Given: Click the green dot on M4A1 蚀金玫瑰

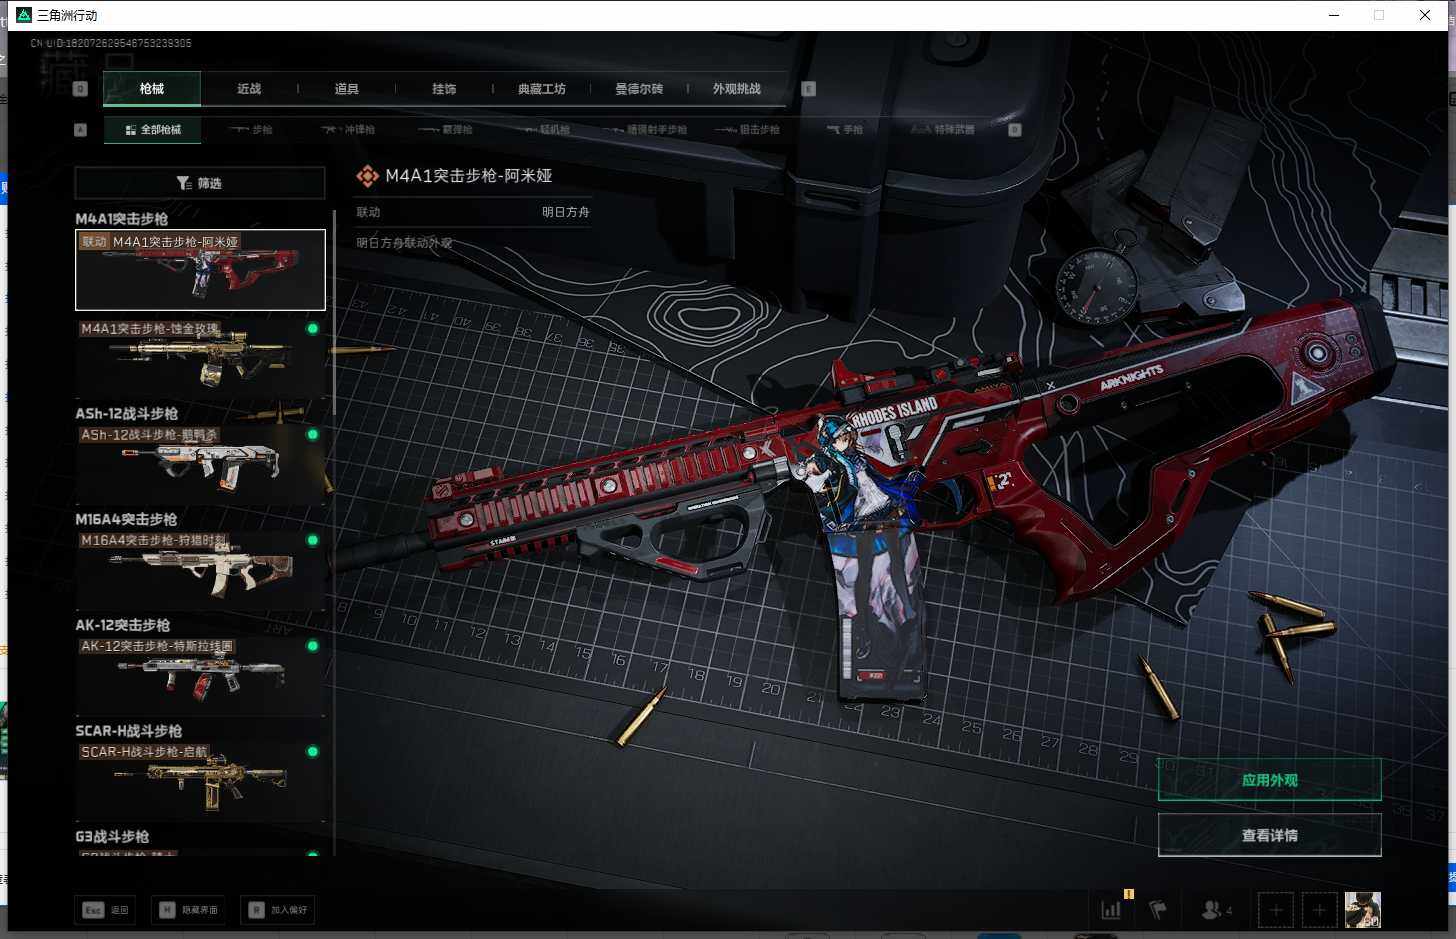Looking at the screenshot, I should pos(313,329).
